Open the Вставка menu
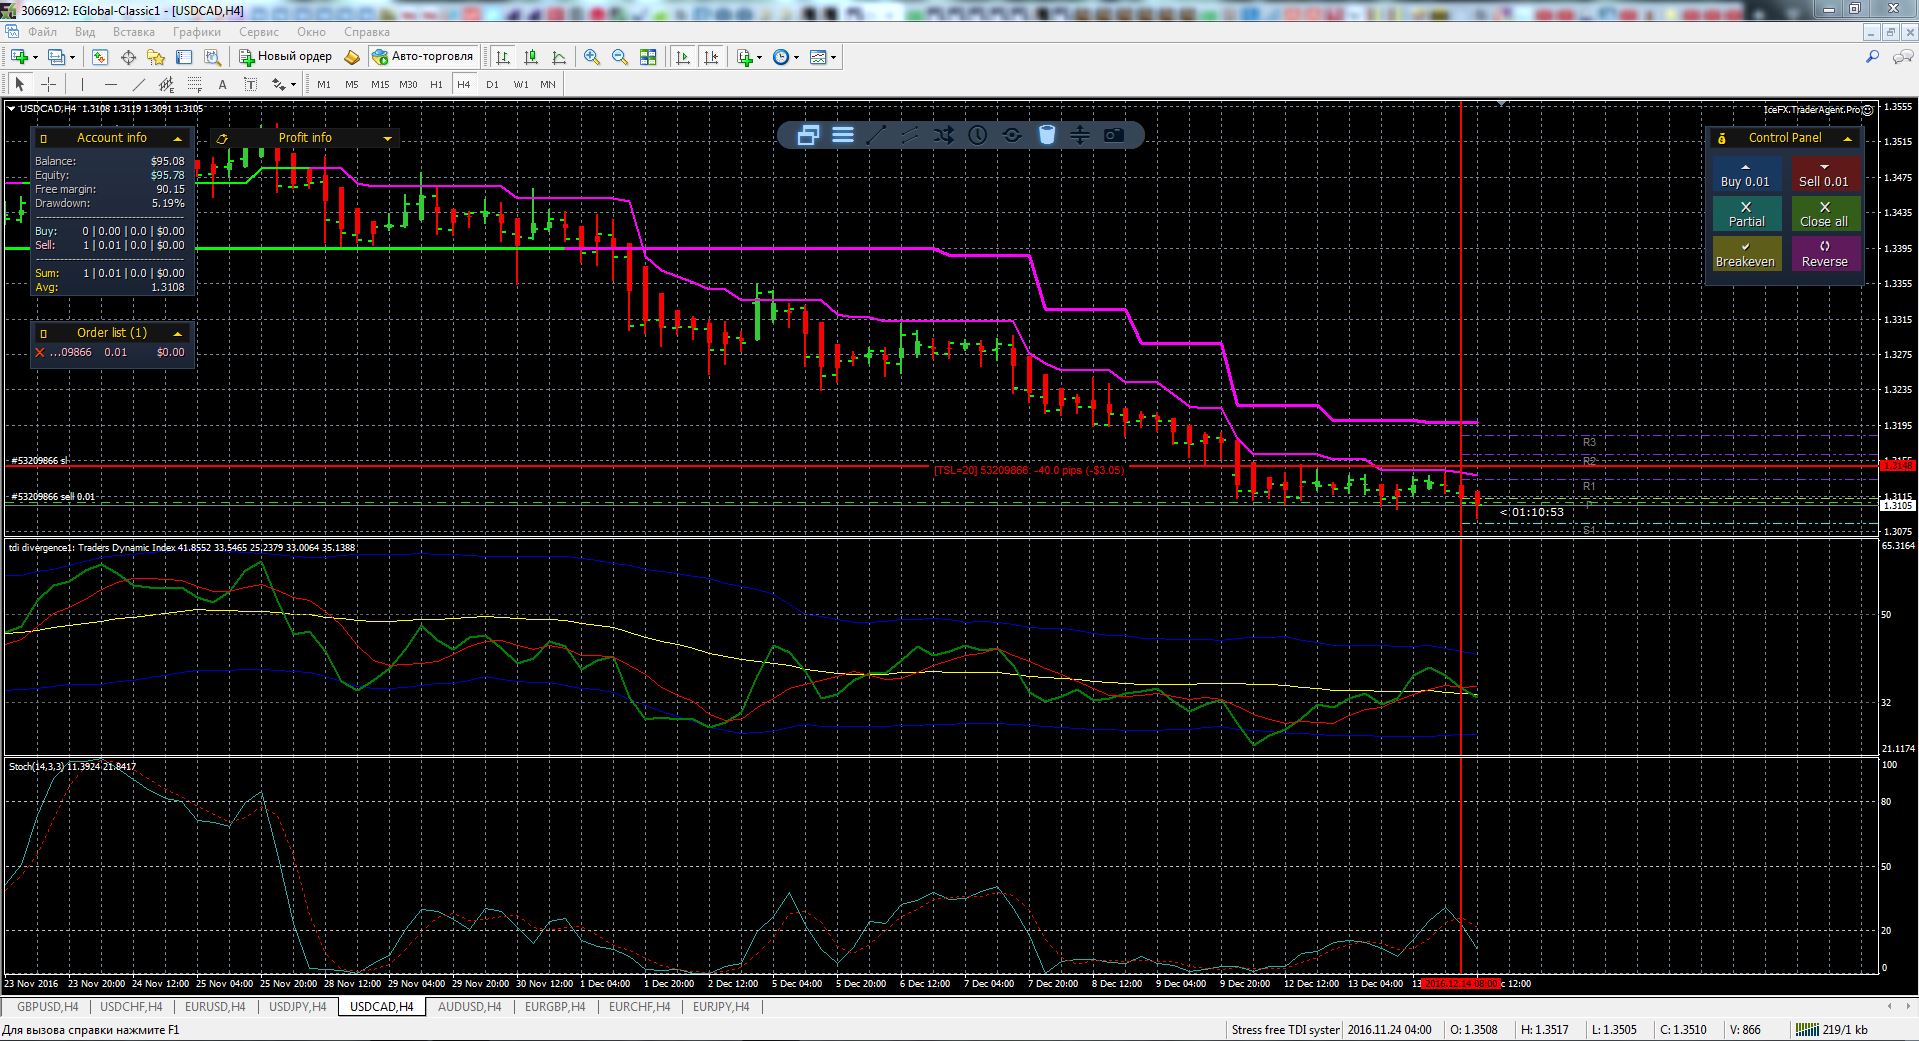 [x=134, y=32]
